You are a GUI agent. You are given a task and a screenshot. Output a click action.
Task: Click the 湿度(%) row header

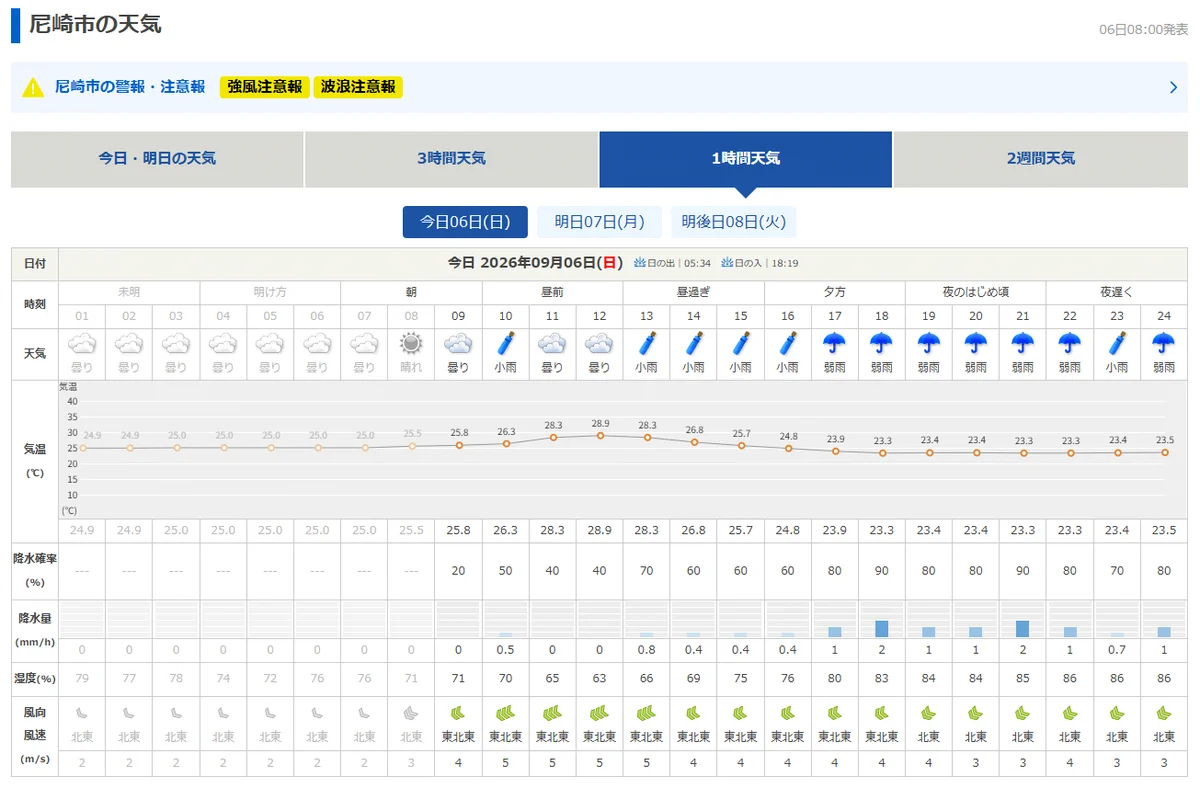point(35,679)
